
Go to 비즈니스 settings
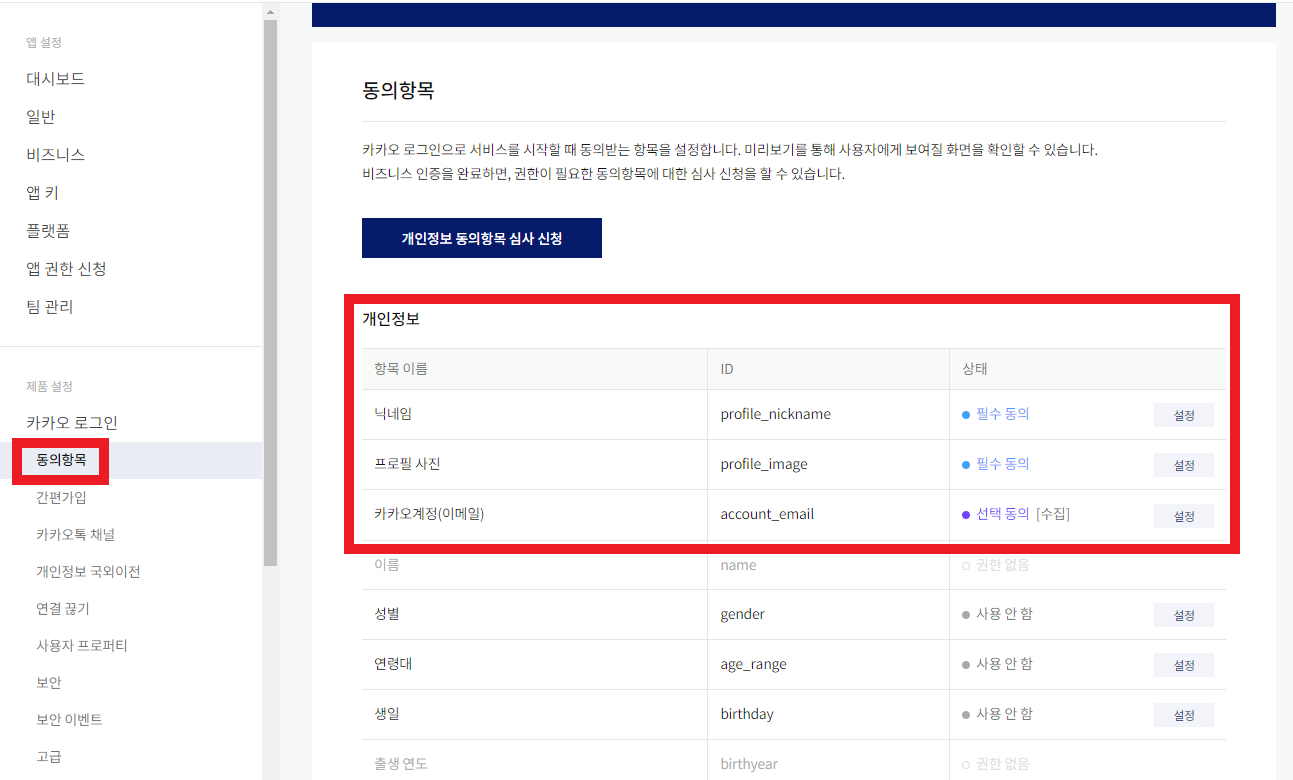(55, 155)
